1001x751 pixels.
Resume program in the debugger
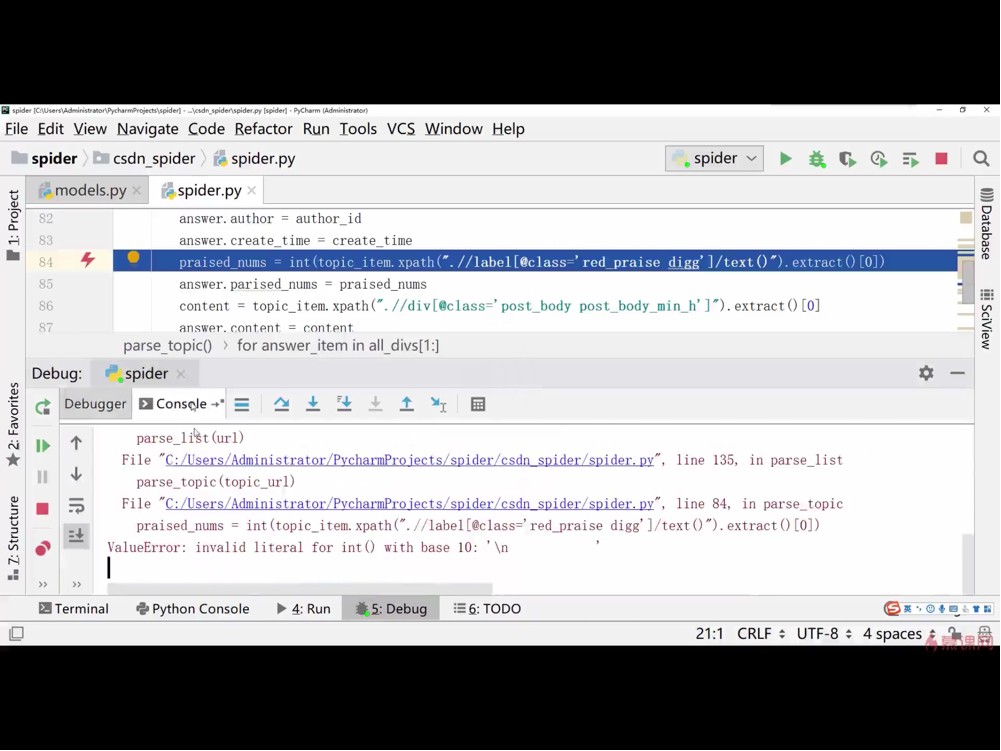pos(43,446)
